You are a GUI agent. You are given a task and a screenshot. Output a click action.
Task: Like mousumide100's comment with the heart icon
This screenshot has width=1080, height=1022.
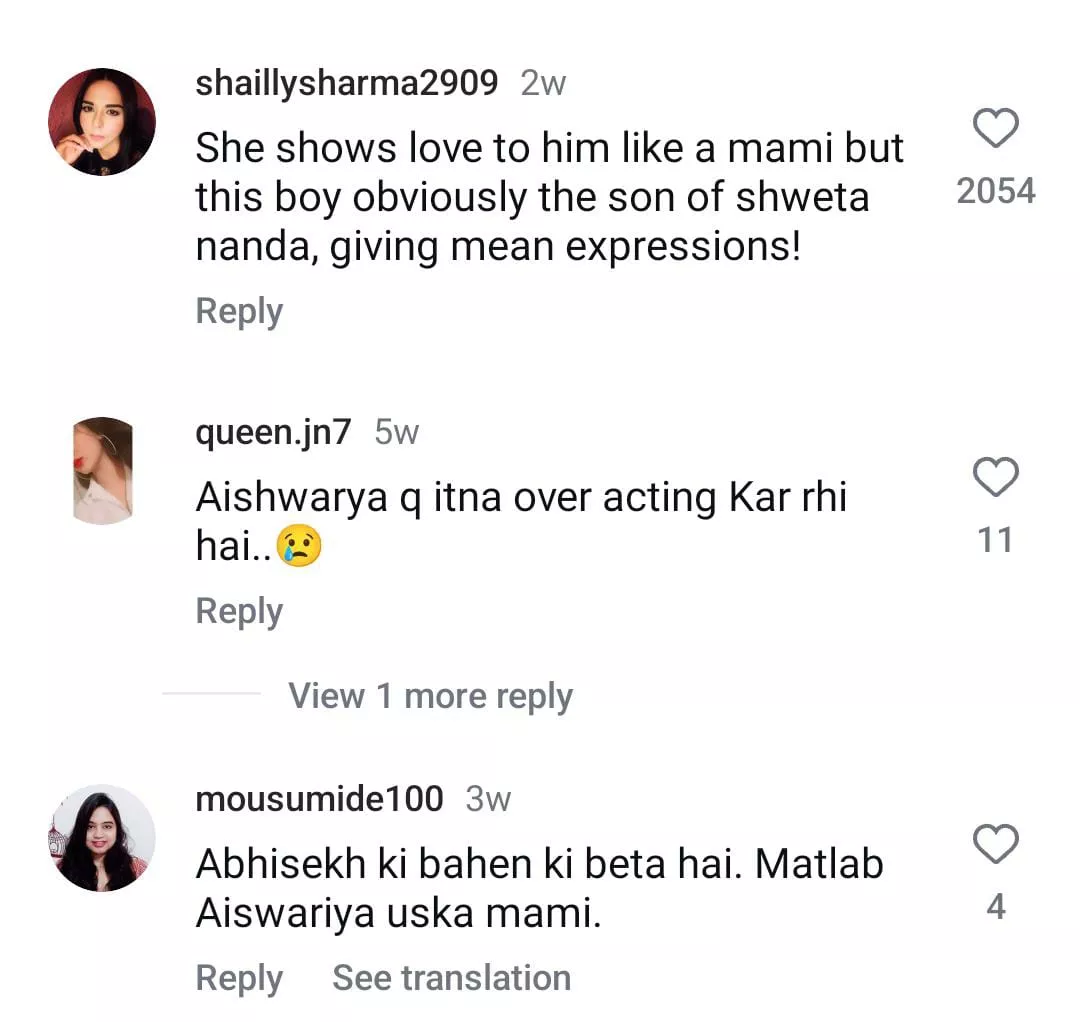pos(995,845)
